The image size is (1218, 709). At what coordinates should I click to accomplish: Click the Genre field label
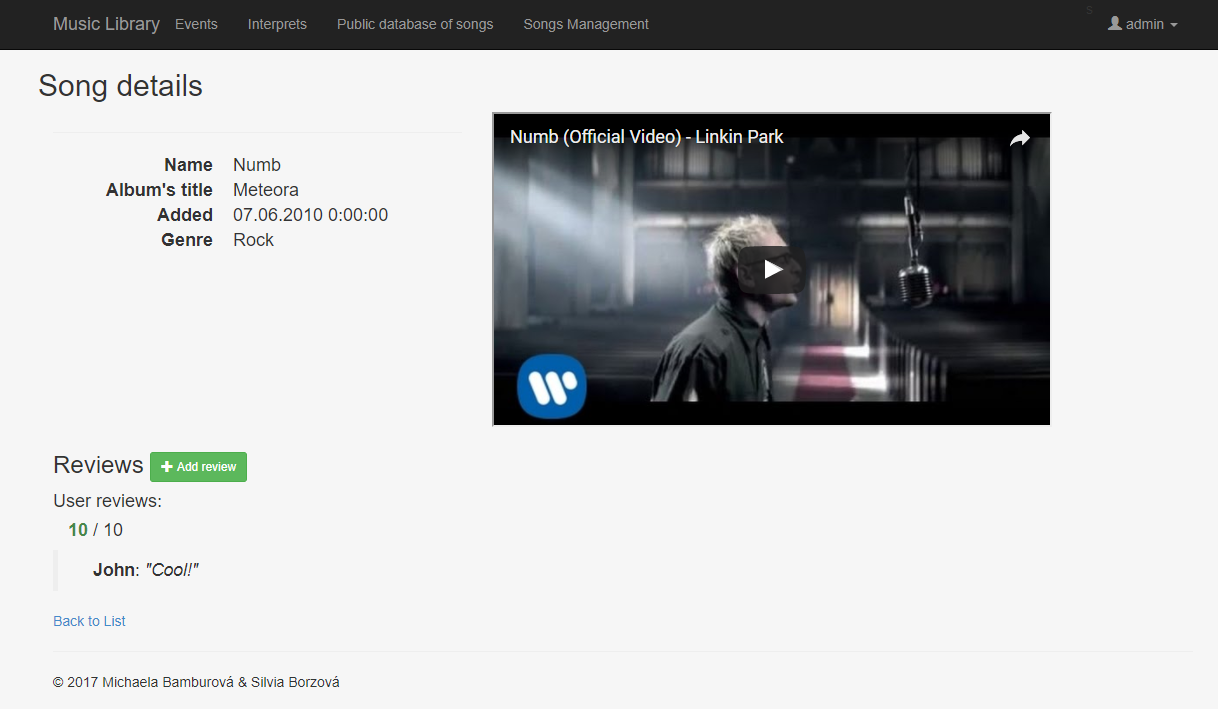187,240
